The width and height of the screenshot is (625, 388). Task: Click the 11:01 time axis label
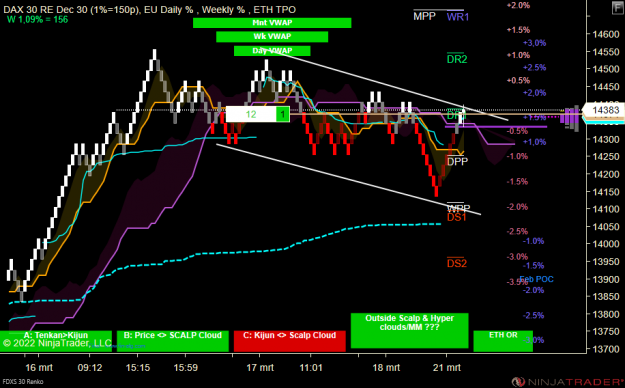(311, 367)
